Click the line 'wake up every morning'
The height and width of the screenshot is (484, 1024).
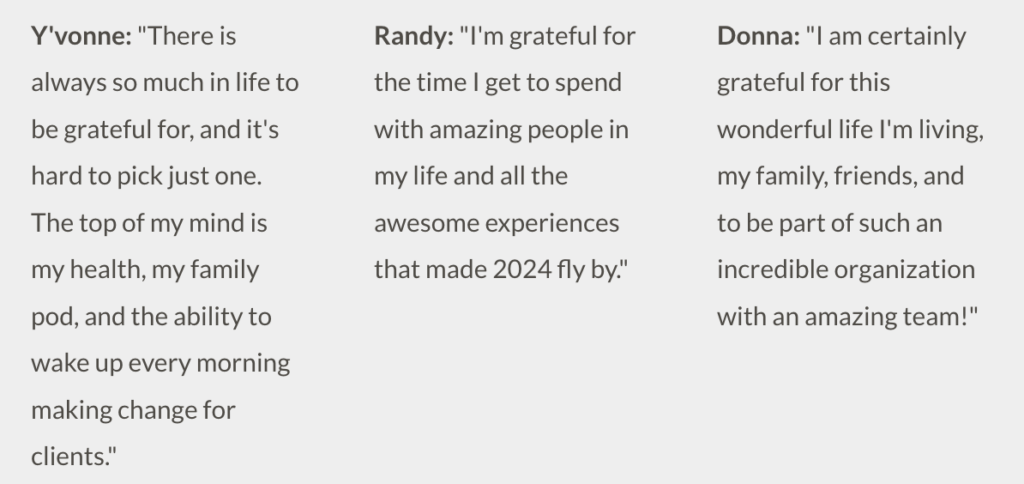[161, 363]
